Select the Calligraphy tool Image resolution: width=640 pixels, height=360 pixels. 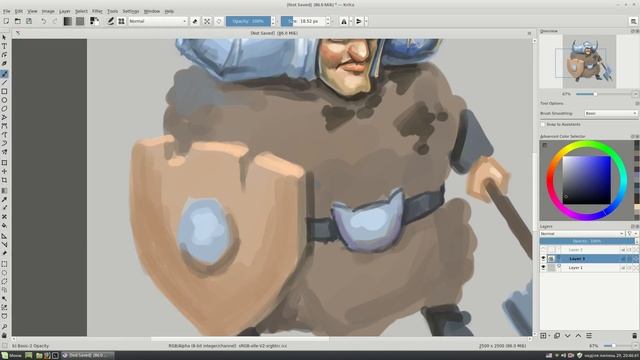pos(4,64)
